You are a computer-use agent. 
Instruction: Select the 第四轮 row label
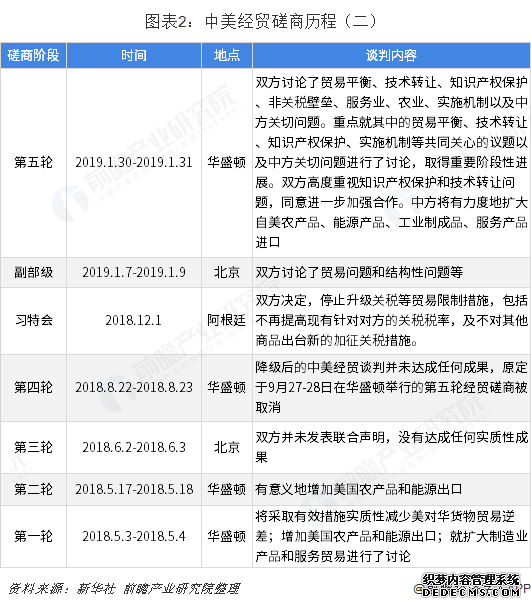coord(33,388)
